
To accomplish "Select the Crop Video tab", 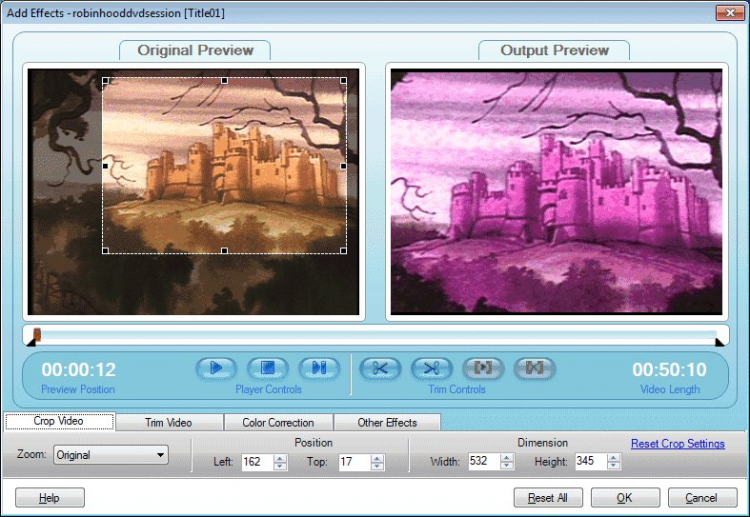I will pos(59,421).
